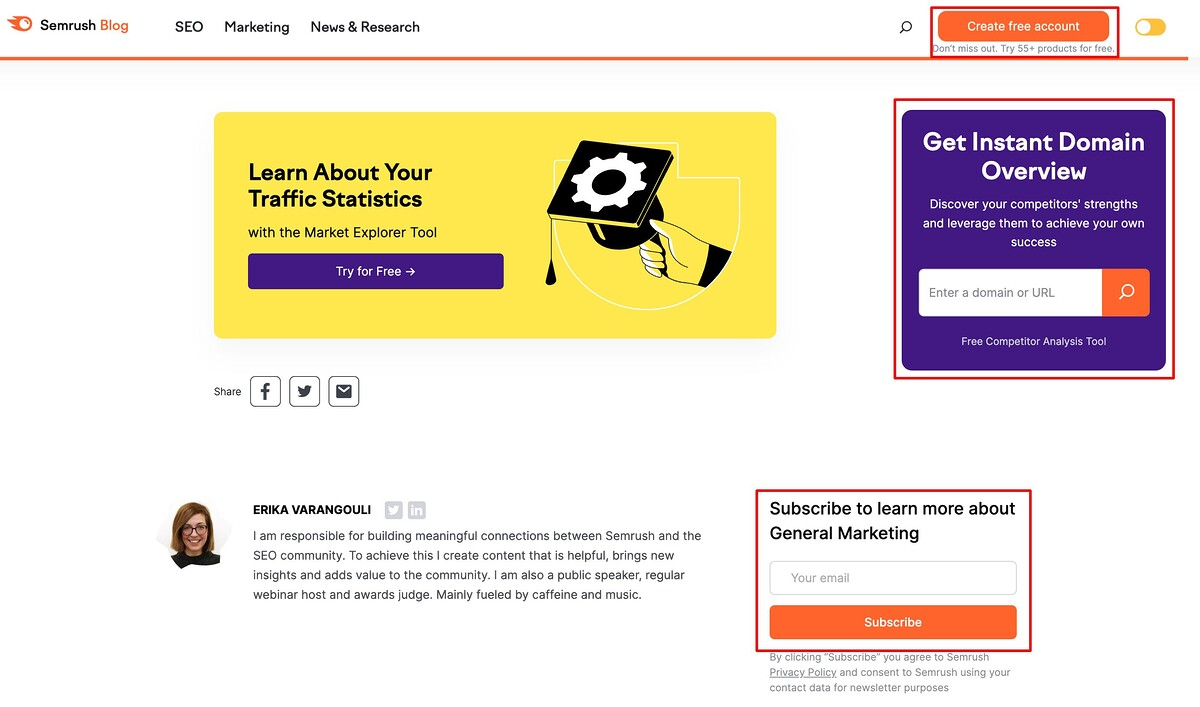Focus the Enter a domain or URL field

point(1010,293)
